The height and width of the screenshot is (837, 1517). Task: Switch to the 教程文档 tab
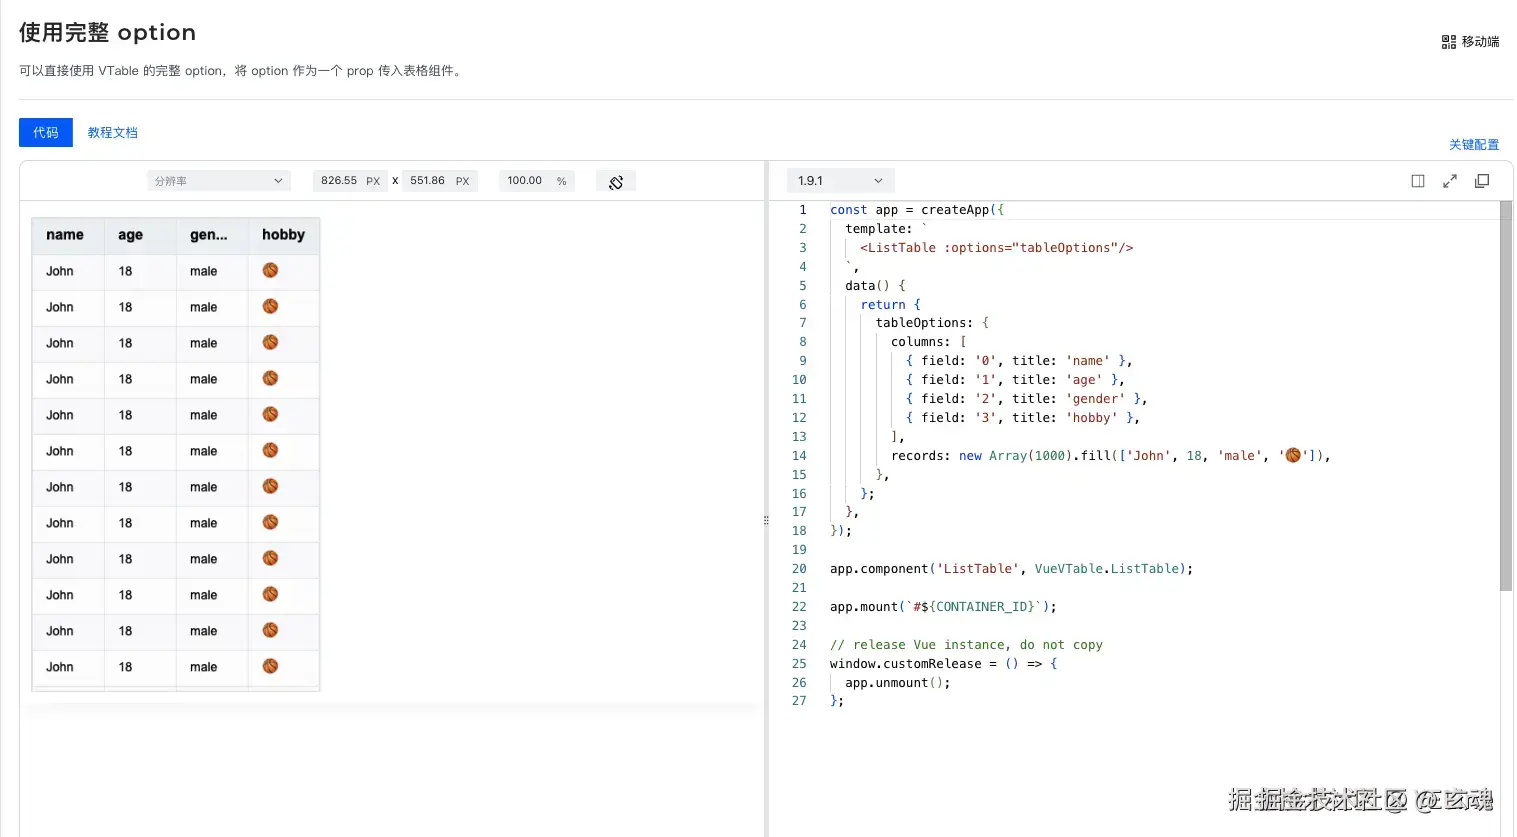point(113,132)
